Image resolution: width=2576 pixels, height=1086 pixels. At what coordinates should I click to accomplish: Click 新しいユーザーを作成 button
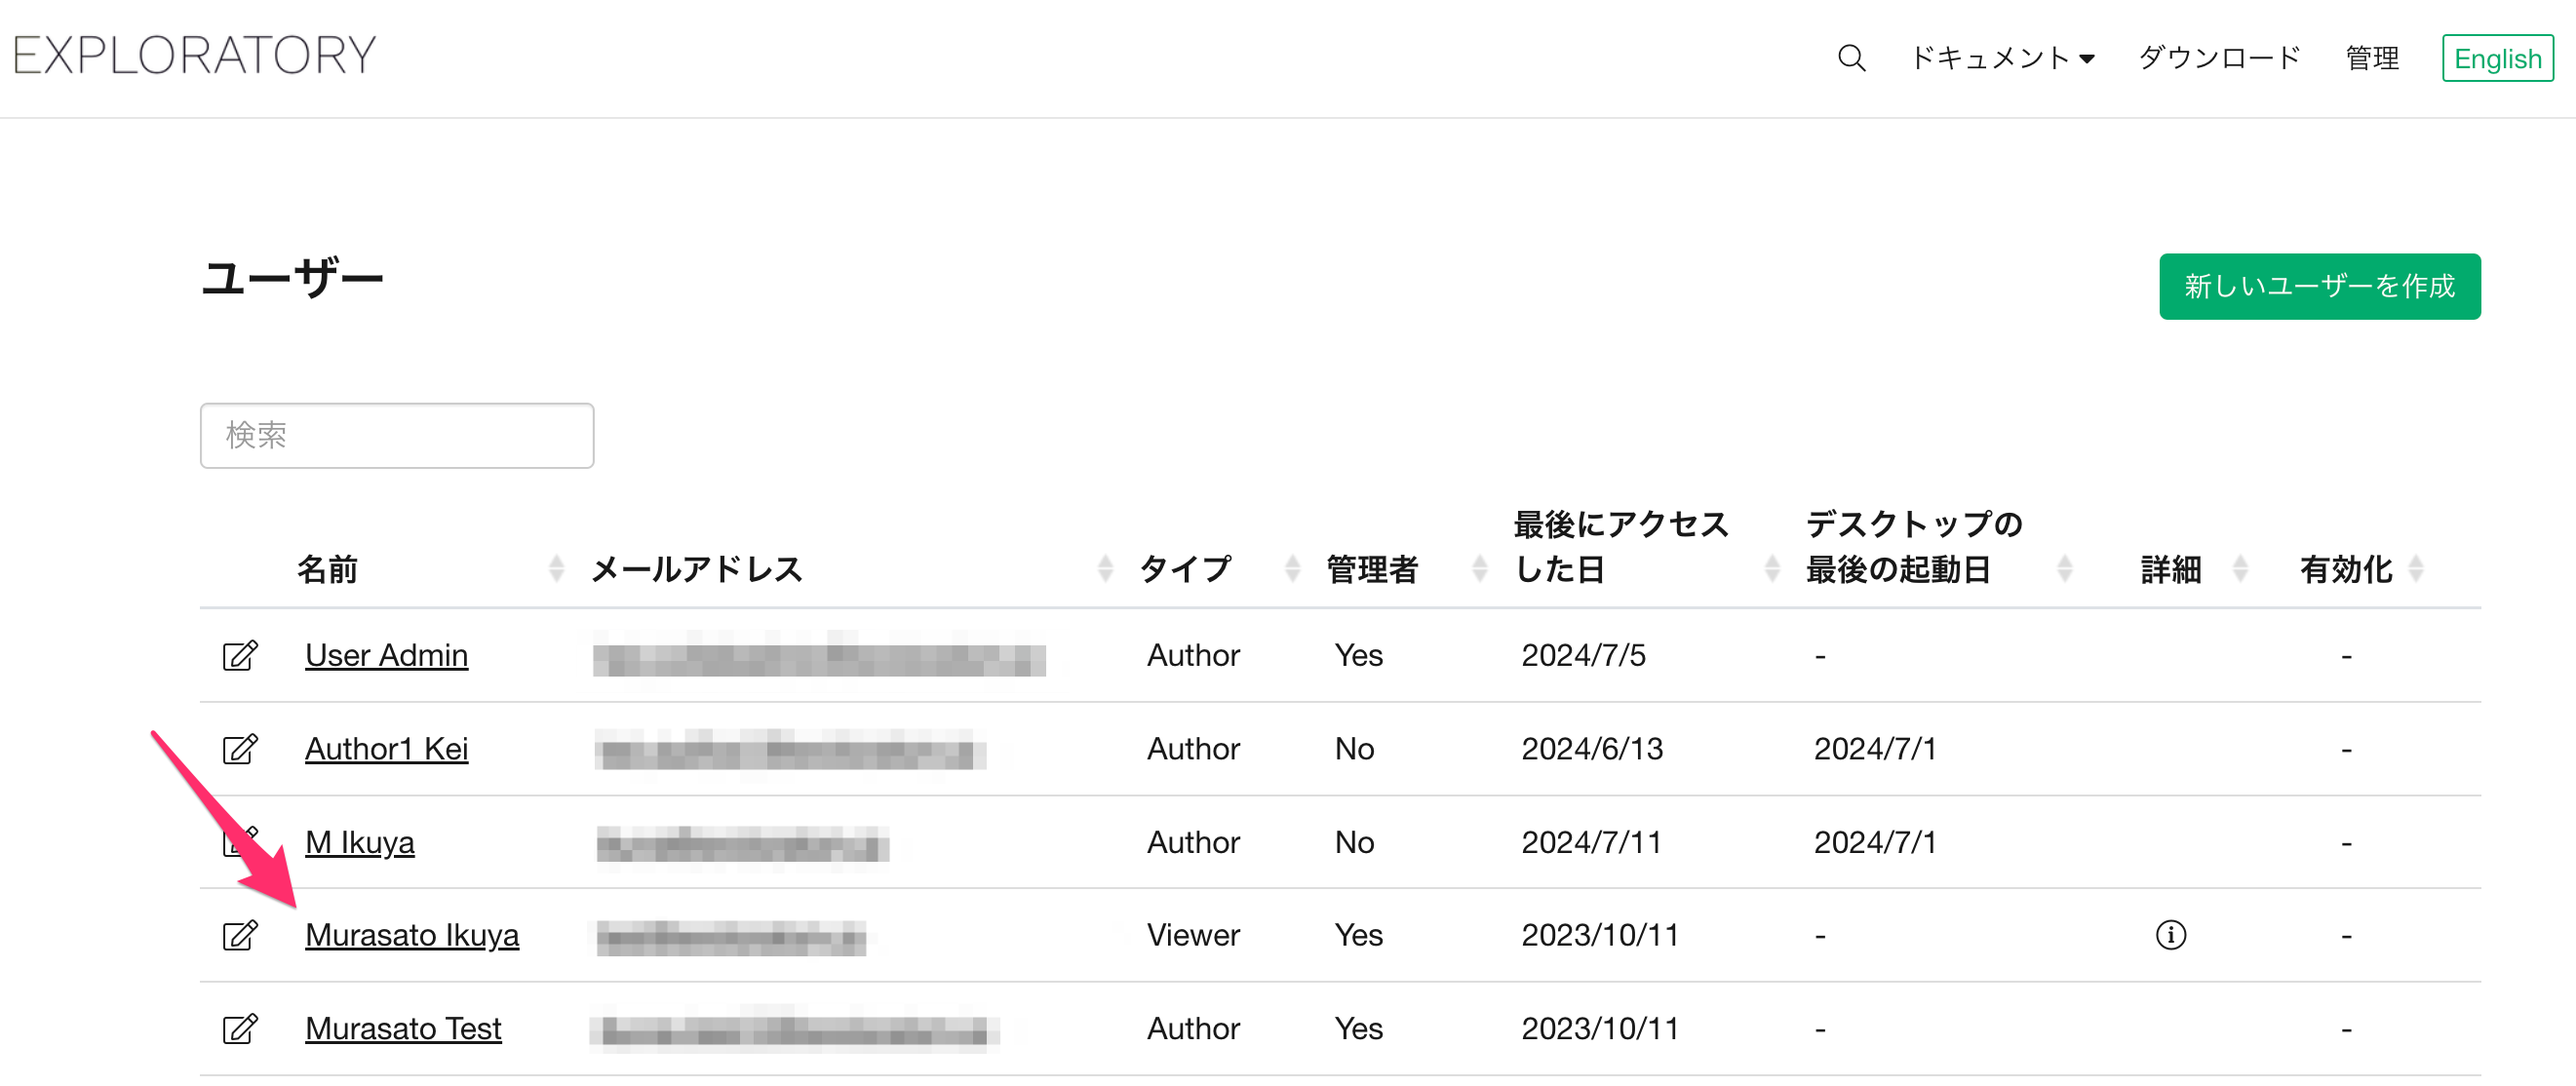(x=2319, y=287)
